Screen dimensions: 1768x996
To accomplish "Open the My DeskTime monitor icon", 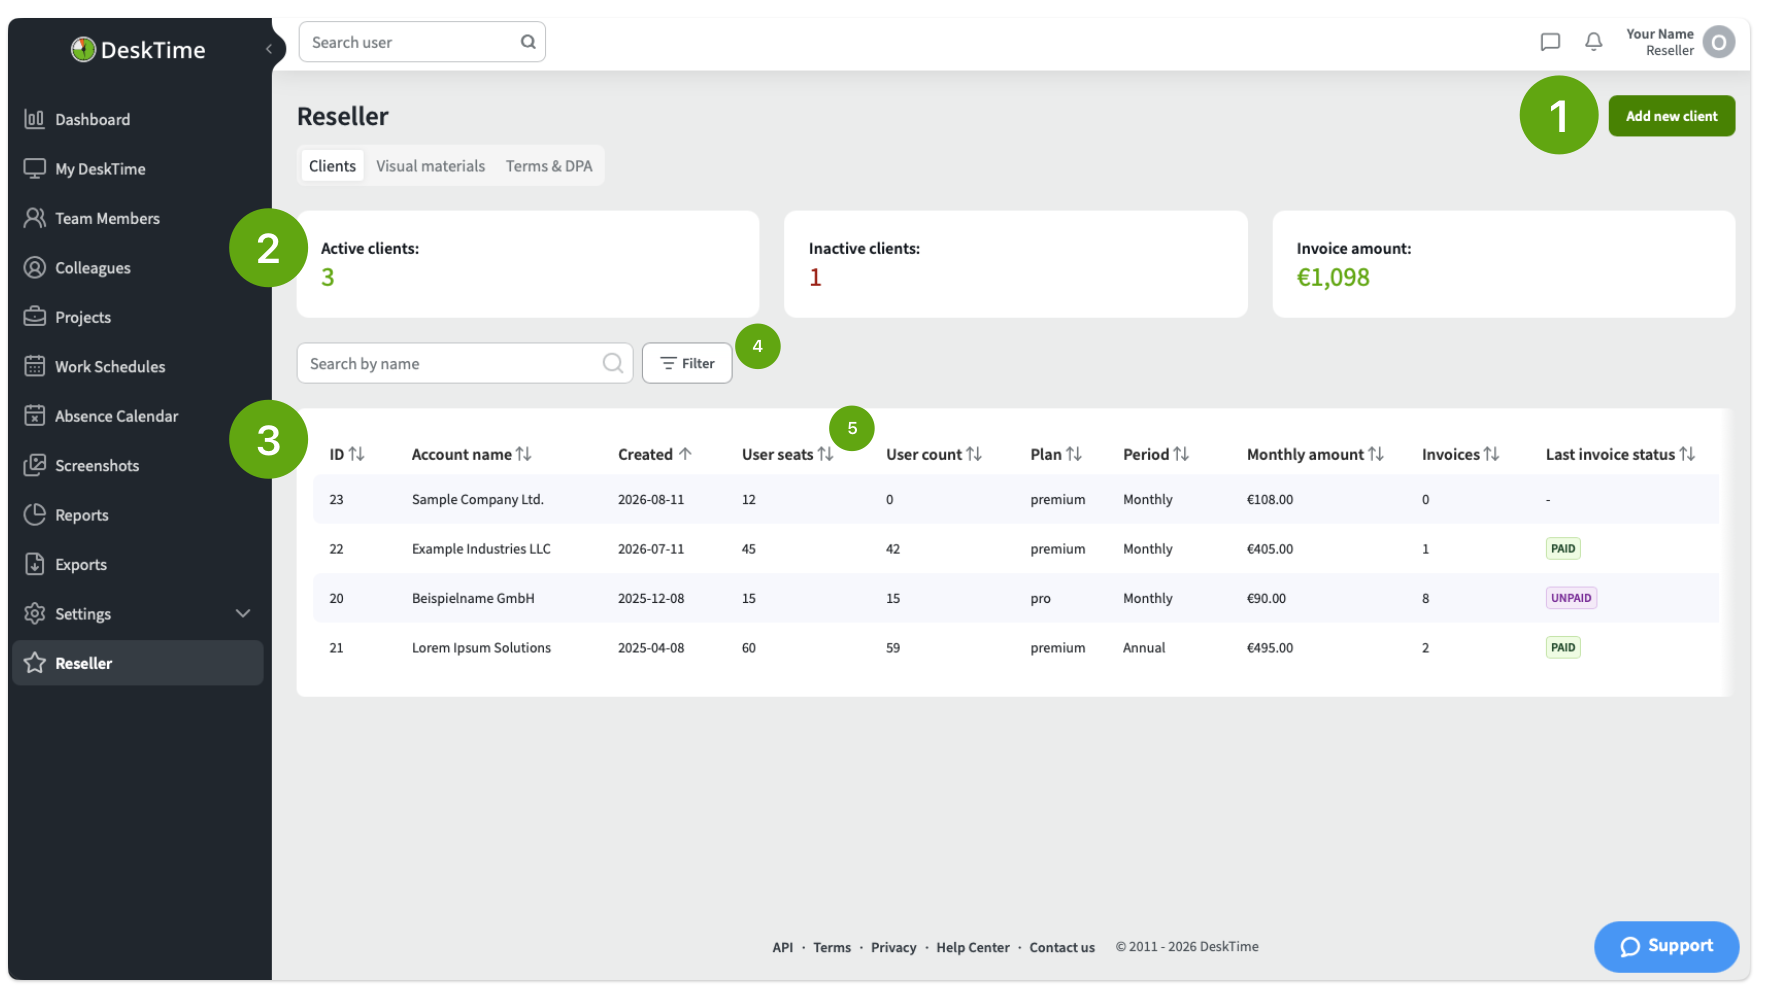I will (x=35, y=169).
